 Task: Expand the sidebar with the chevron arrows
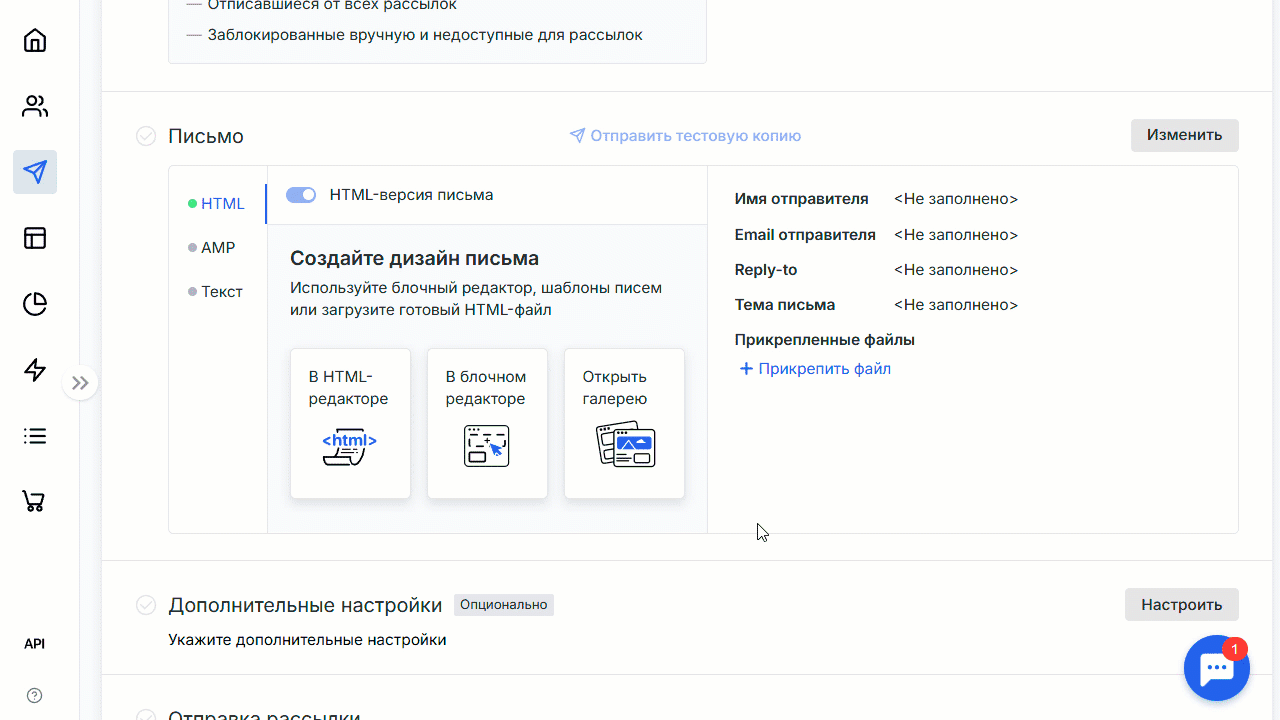[x=80, y=383]
